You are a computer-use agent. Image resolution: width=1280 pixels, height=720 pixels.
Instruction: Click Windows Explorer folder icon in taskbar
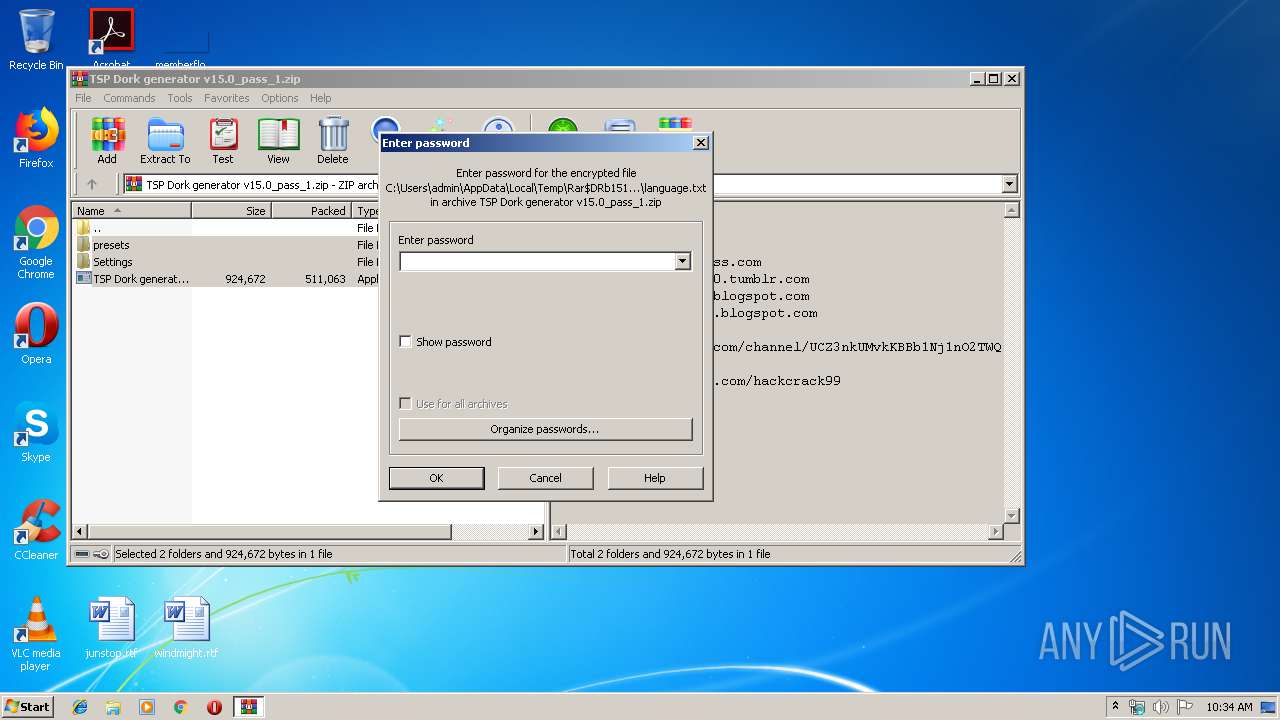113,707
